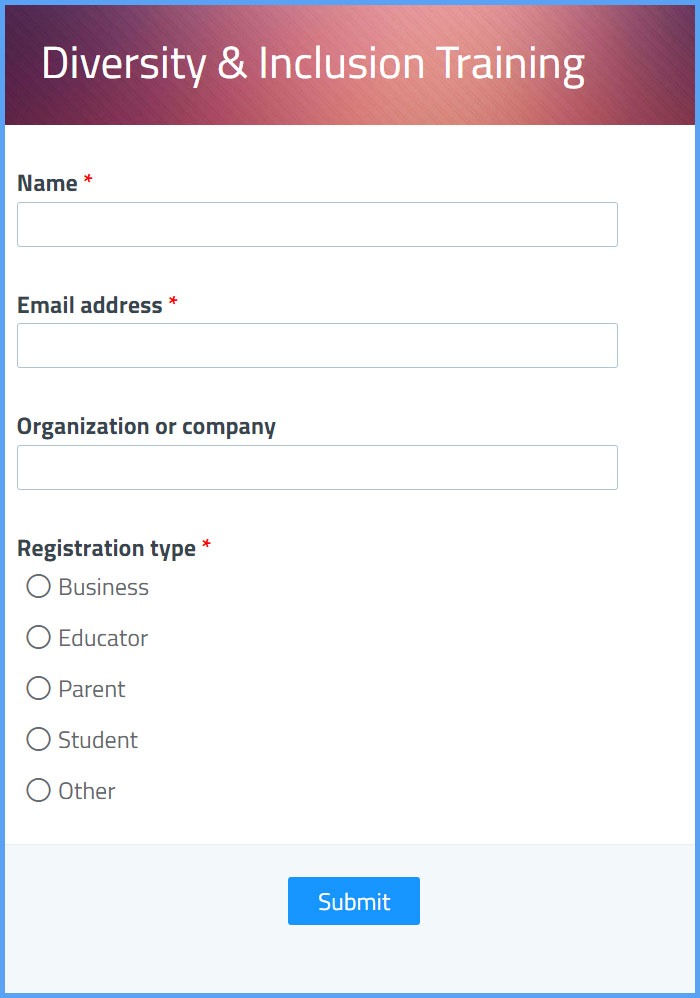
Task: Click the red asterisk next to Name
Action: click(x=88, y=180)
